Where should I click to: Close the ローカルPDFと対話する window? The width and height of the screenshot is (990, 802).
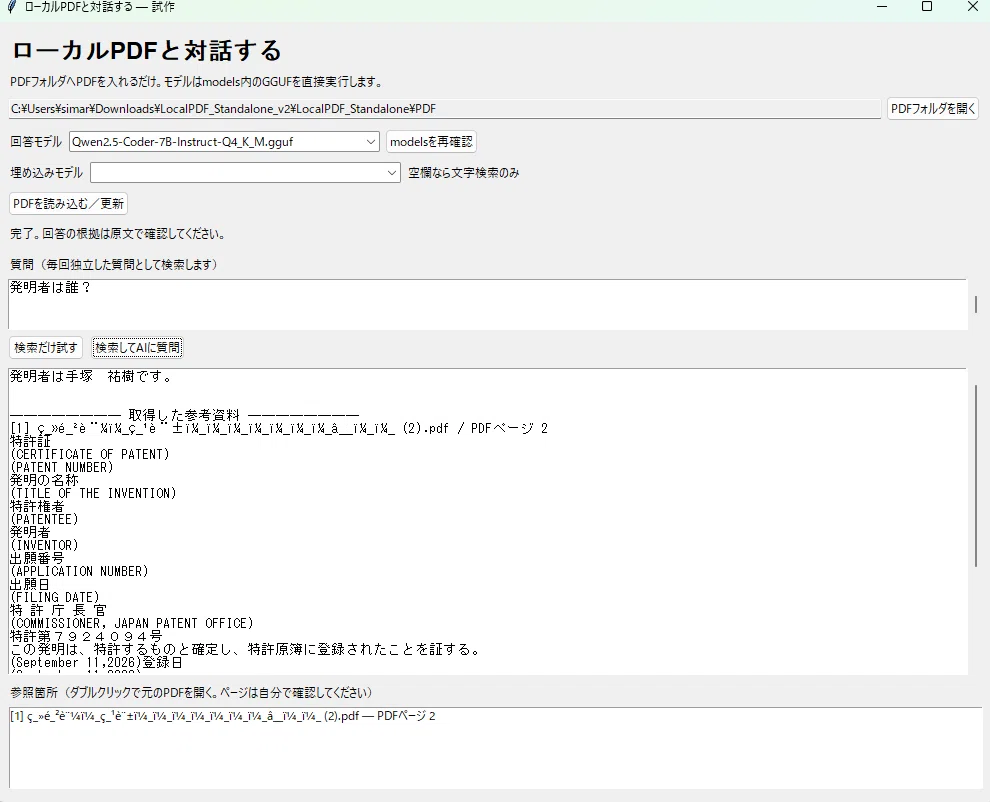pos(972,7)
